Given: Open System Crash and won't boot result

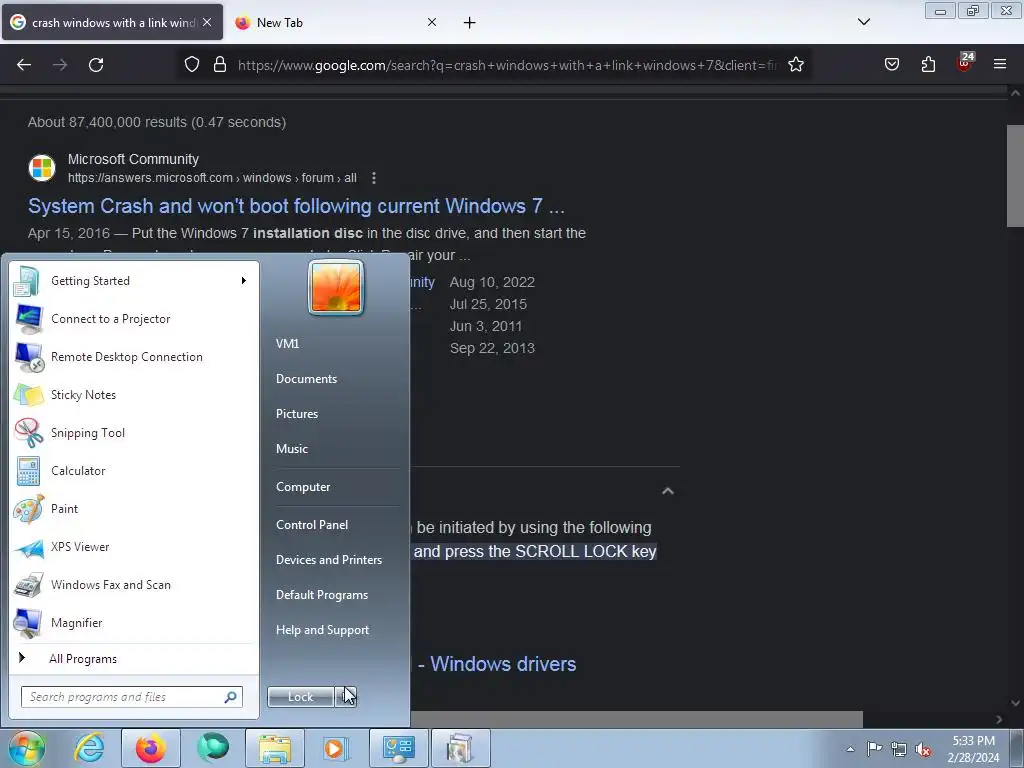Looking at the screenshot, I should [x=296, y=206].
